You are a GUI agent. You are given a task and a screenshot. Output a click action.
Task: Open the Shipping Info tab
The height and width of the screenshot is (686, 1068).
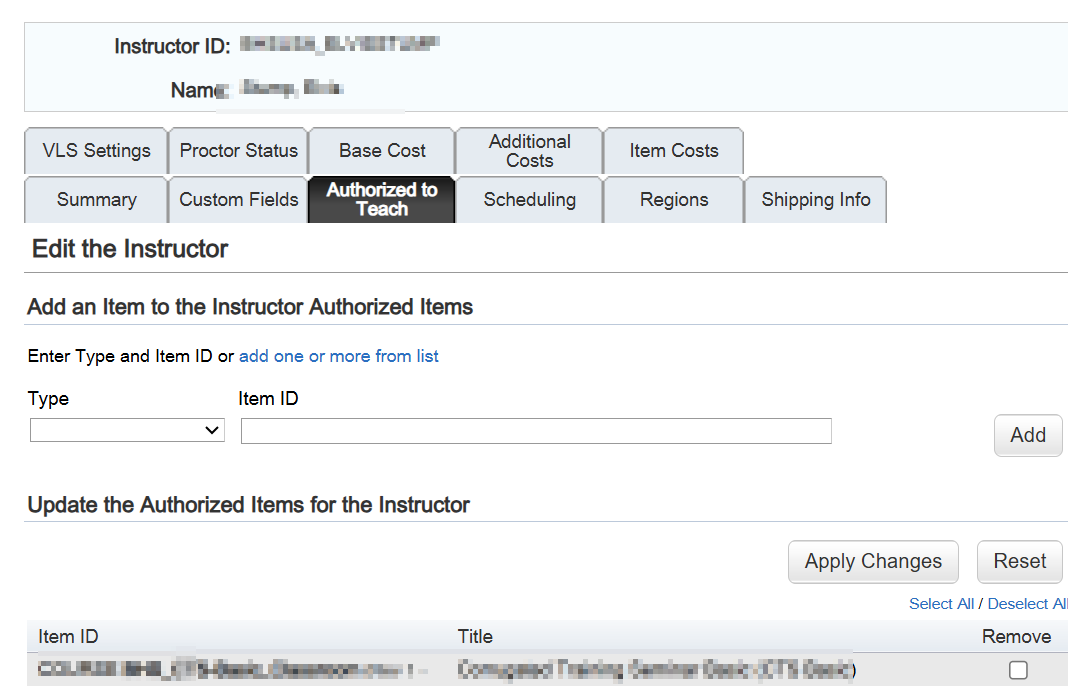815,200
